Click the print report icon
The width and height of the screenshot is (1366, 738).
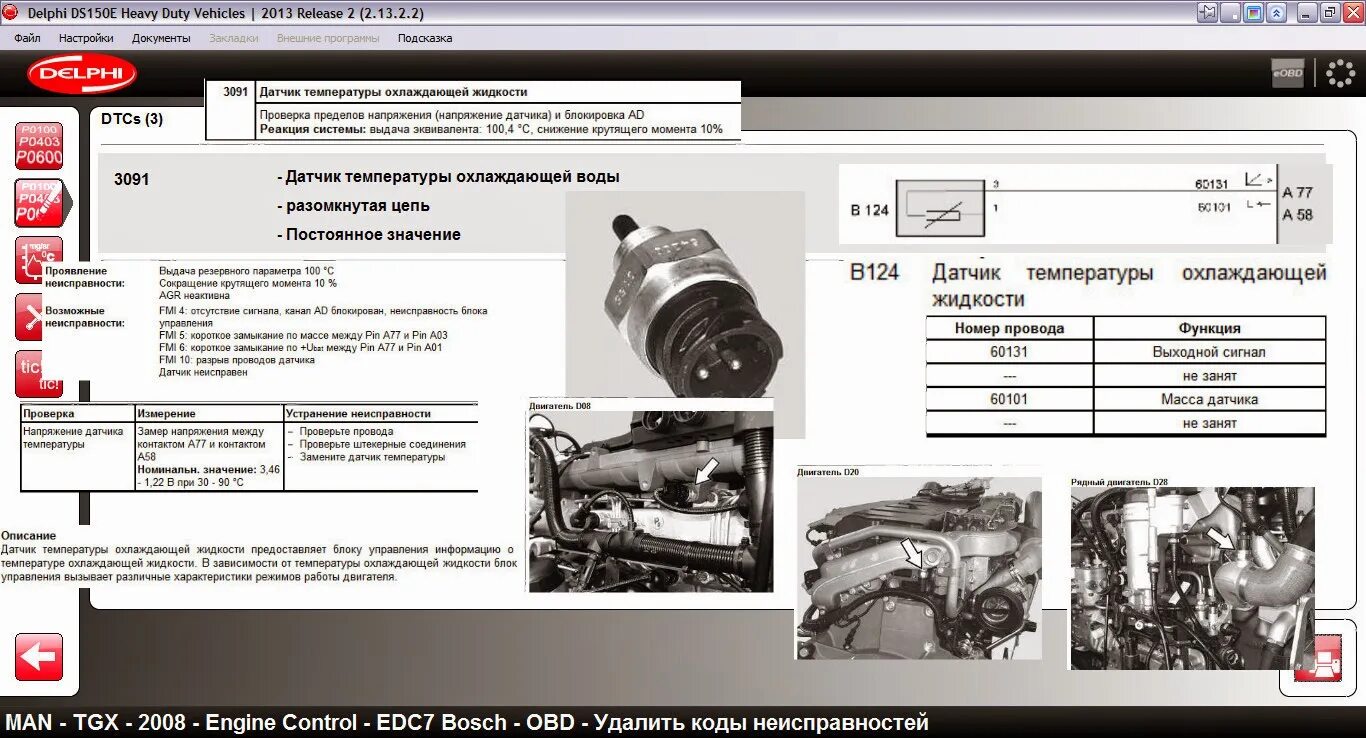[1318, 658]
